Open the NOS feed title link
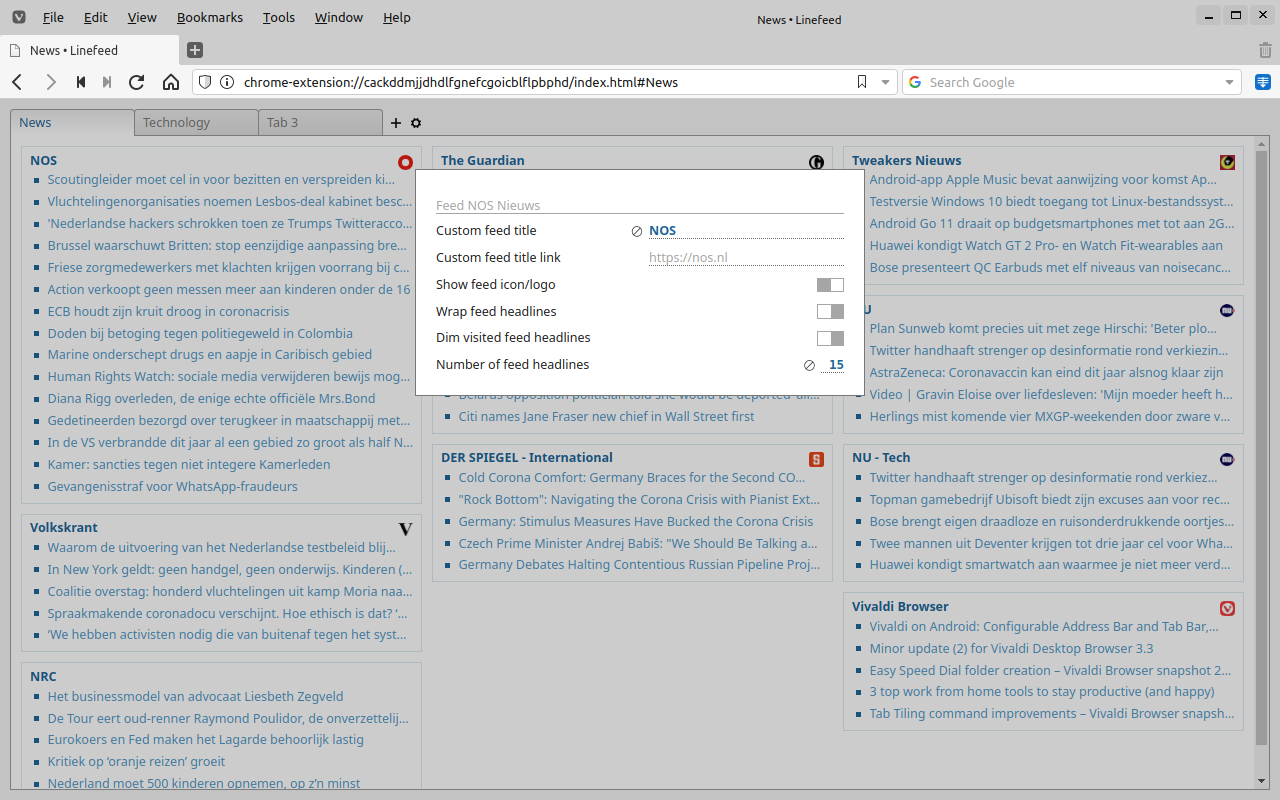This screenshot has width=1280, height=800. [x=44, y=160]
